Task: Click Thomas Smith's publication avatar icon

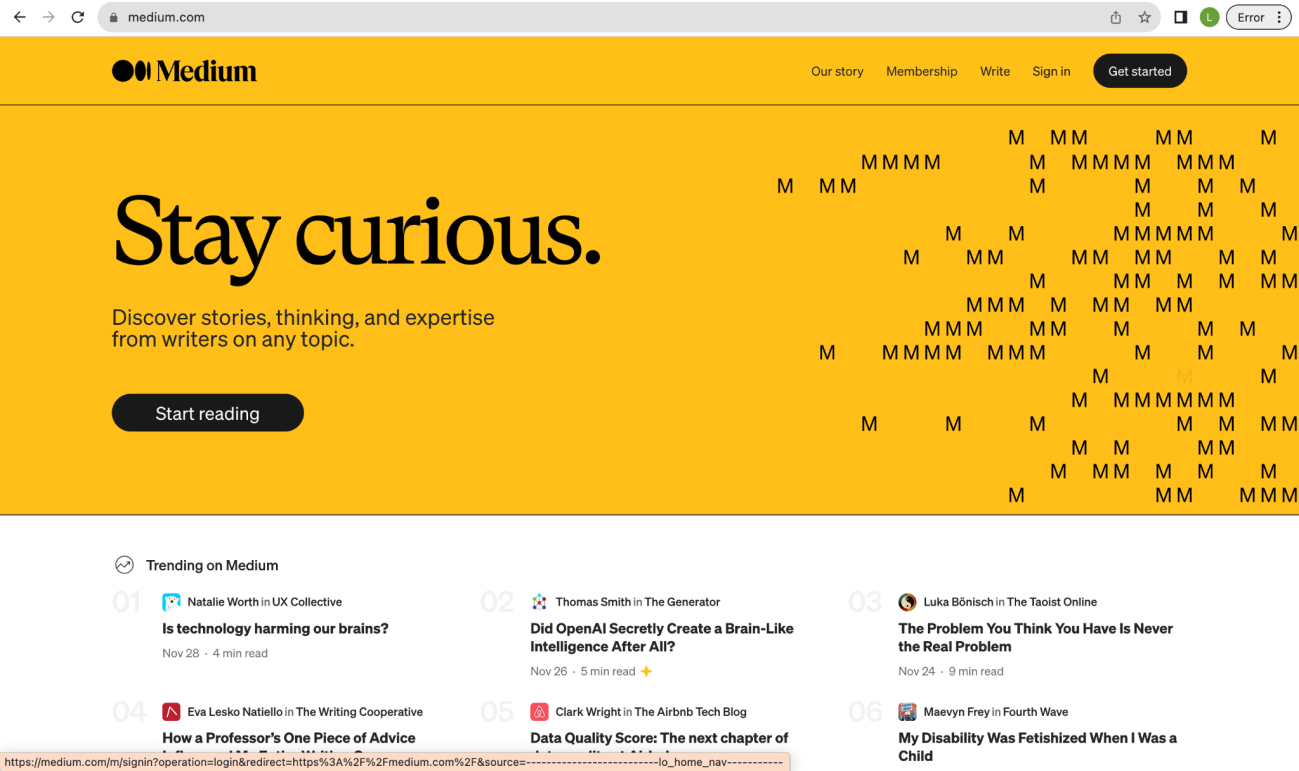Action: 539,602
